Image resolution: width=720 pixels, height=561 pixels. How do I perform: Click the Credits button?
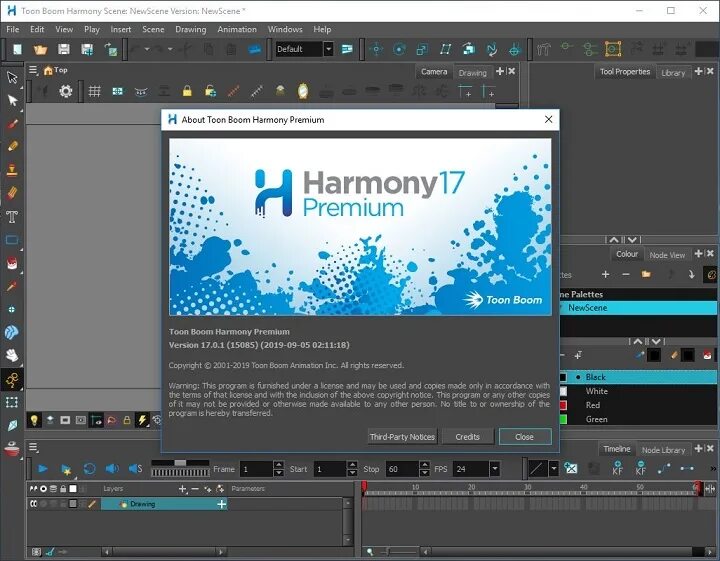pyautogui.click(x=467, y=437)
